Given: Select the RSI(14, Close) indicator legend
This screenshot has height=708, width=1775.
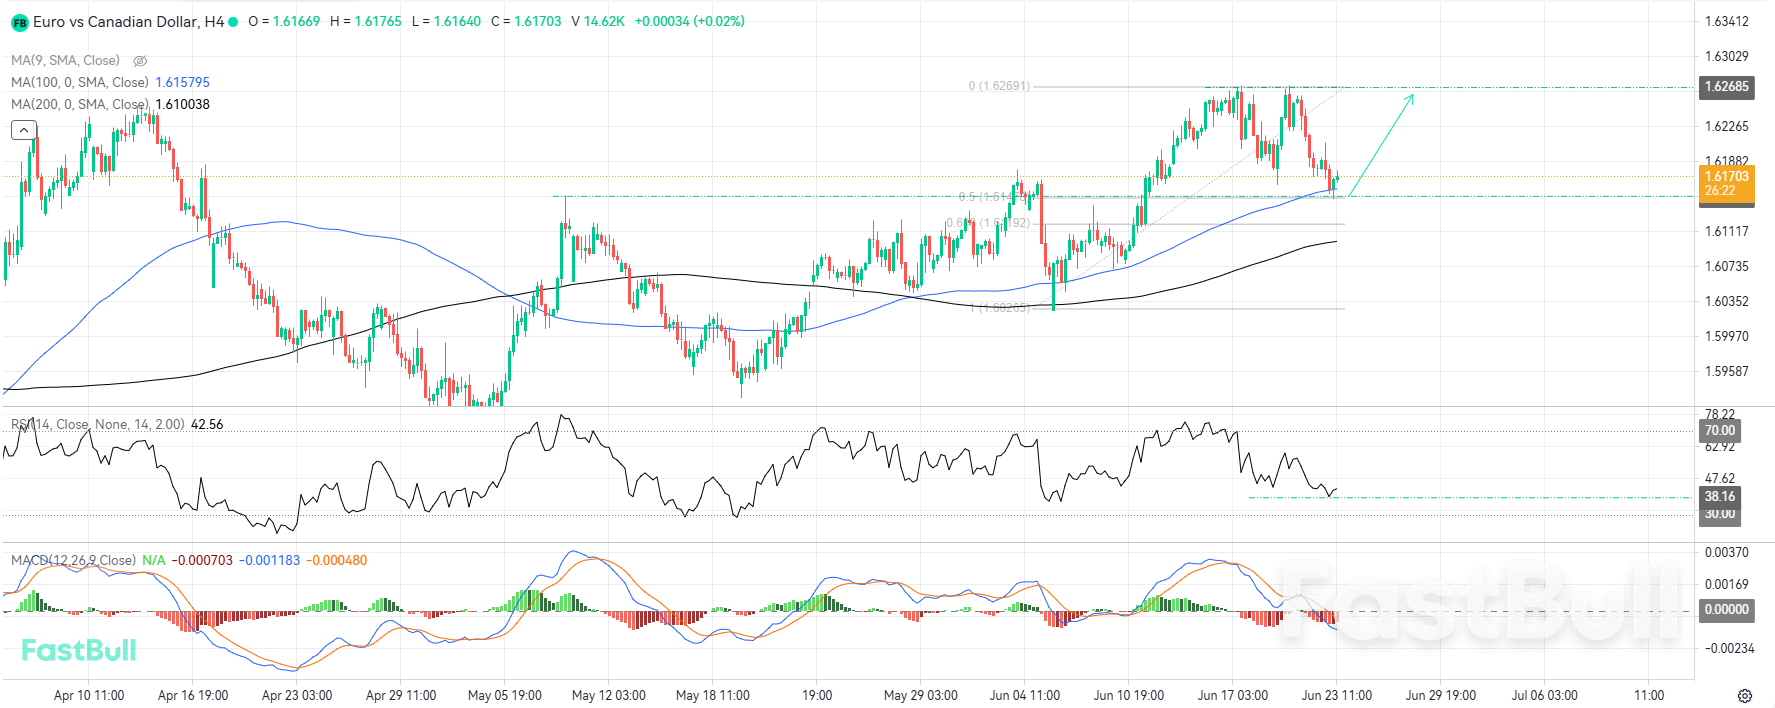Looking at the screenshot, I should click(x=98, y=425).
